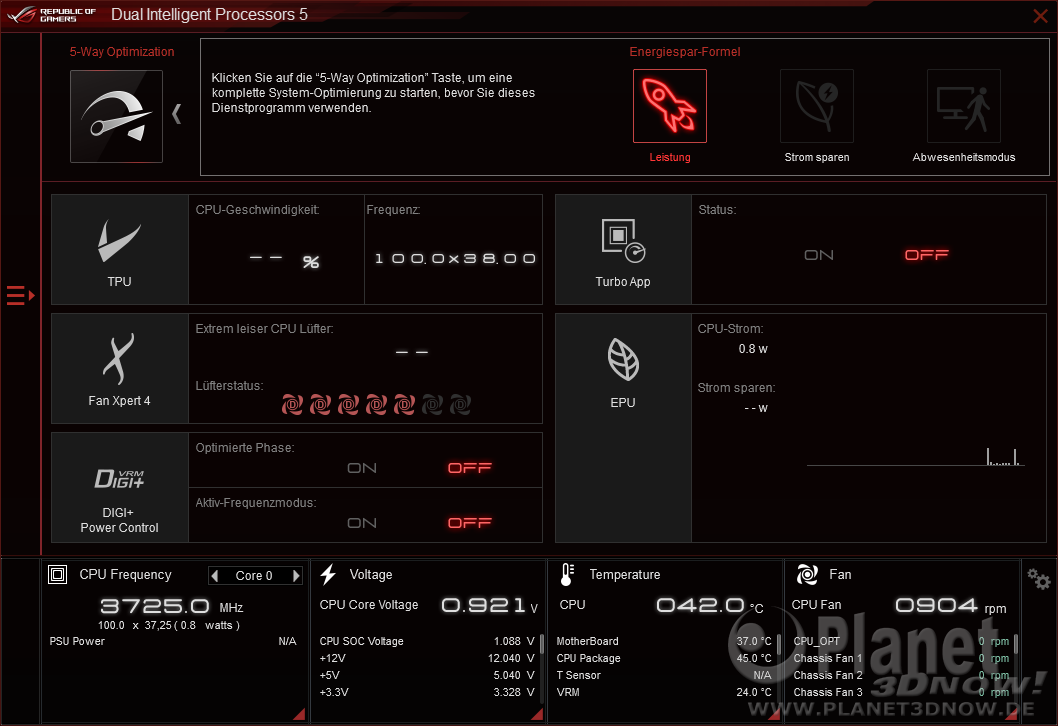Expand the Temperature panel corner triangle
1058x726 pixels.
coord(774,714)
